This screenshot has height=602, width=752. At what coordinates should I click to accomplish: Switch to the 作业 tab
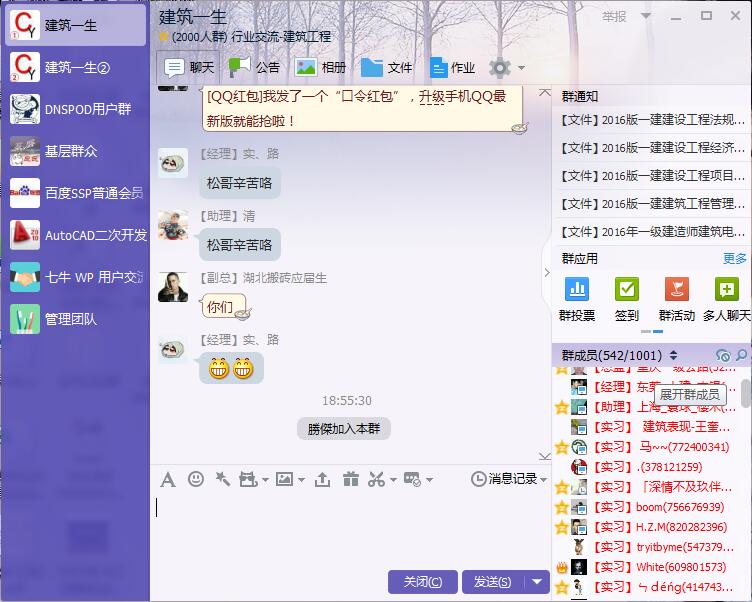[x=453, y=67]
